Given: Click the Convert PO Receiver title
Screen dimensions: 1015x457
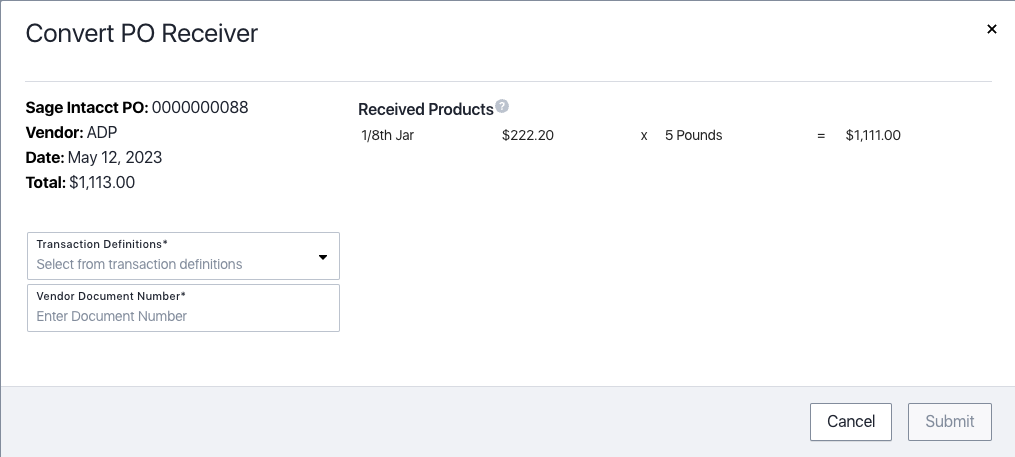Looking at the screenshot, I should [x=142, y=33].
